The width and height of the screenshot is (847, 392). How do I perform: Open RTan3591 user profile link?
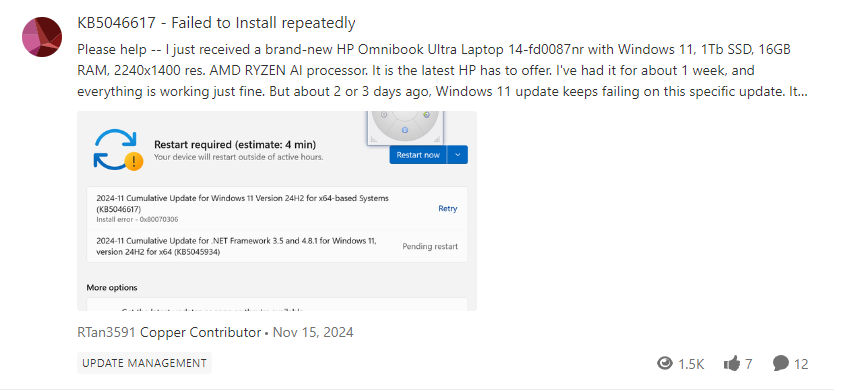click(x=106, y=332)
